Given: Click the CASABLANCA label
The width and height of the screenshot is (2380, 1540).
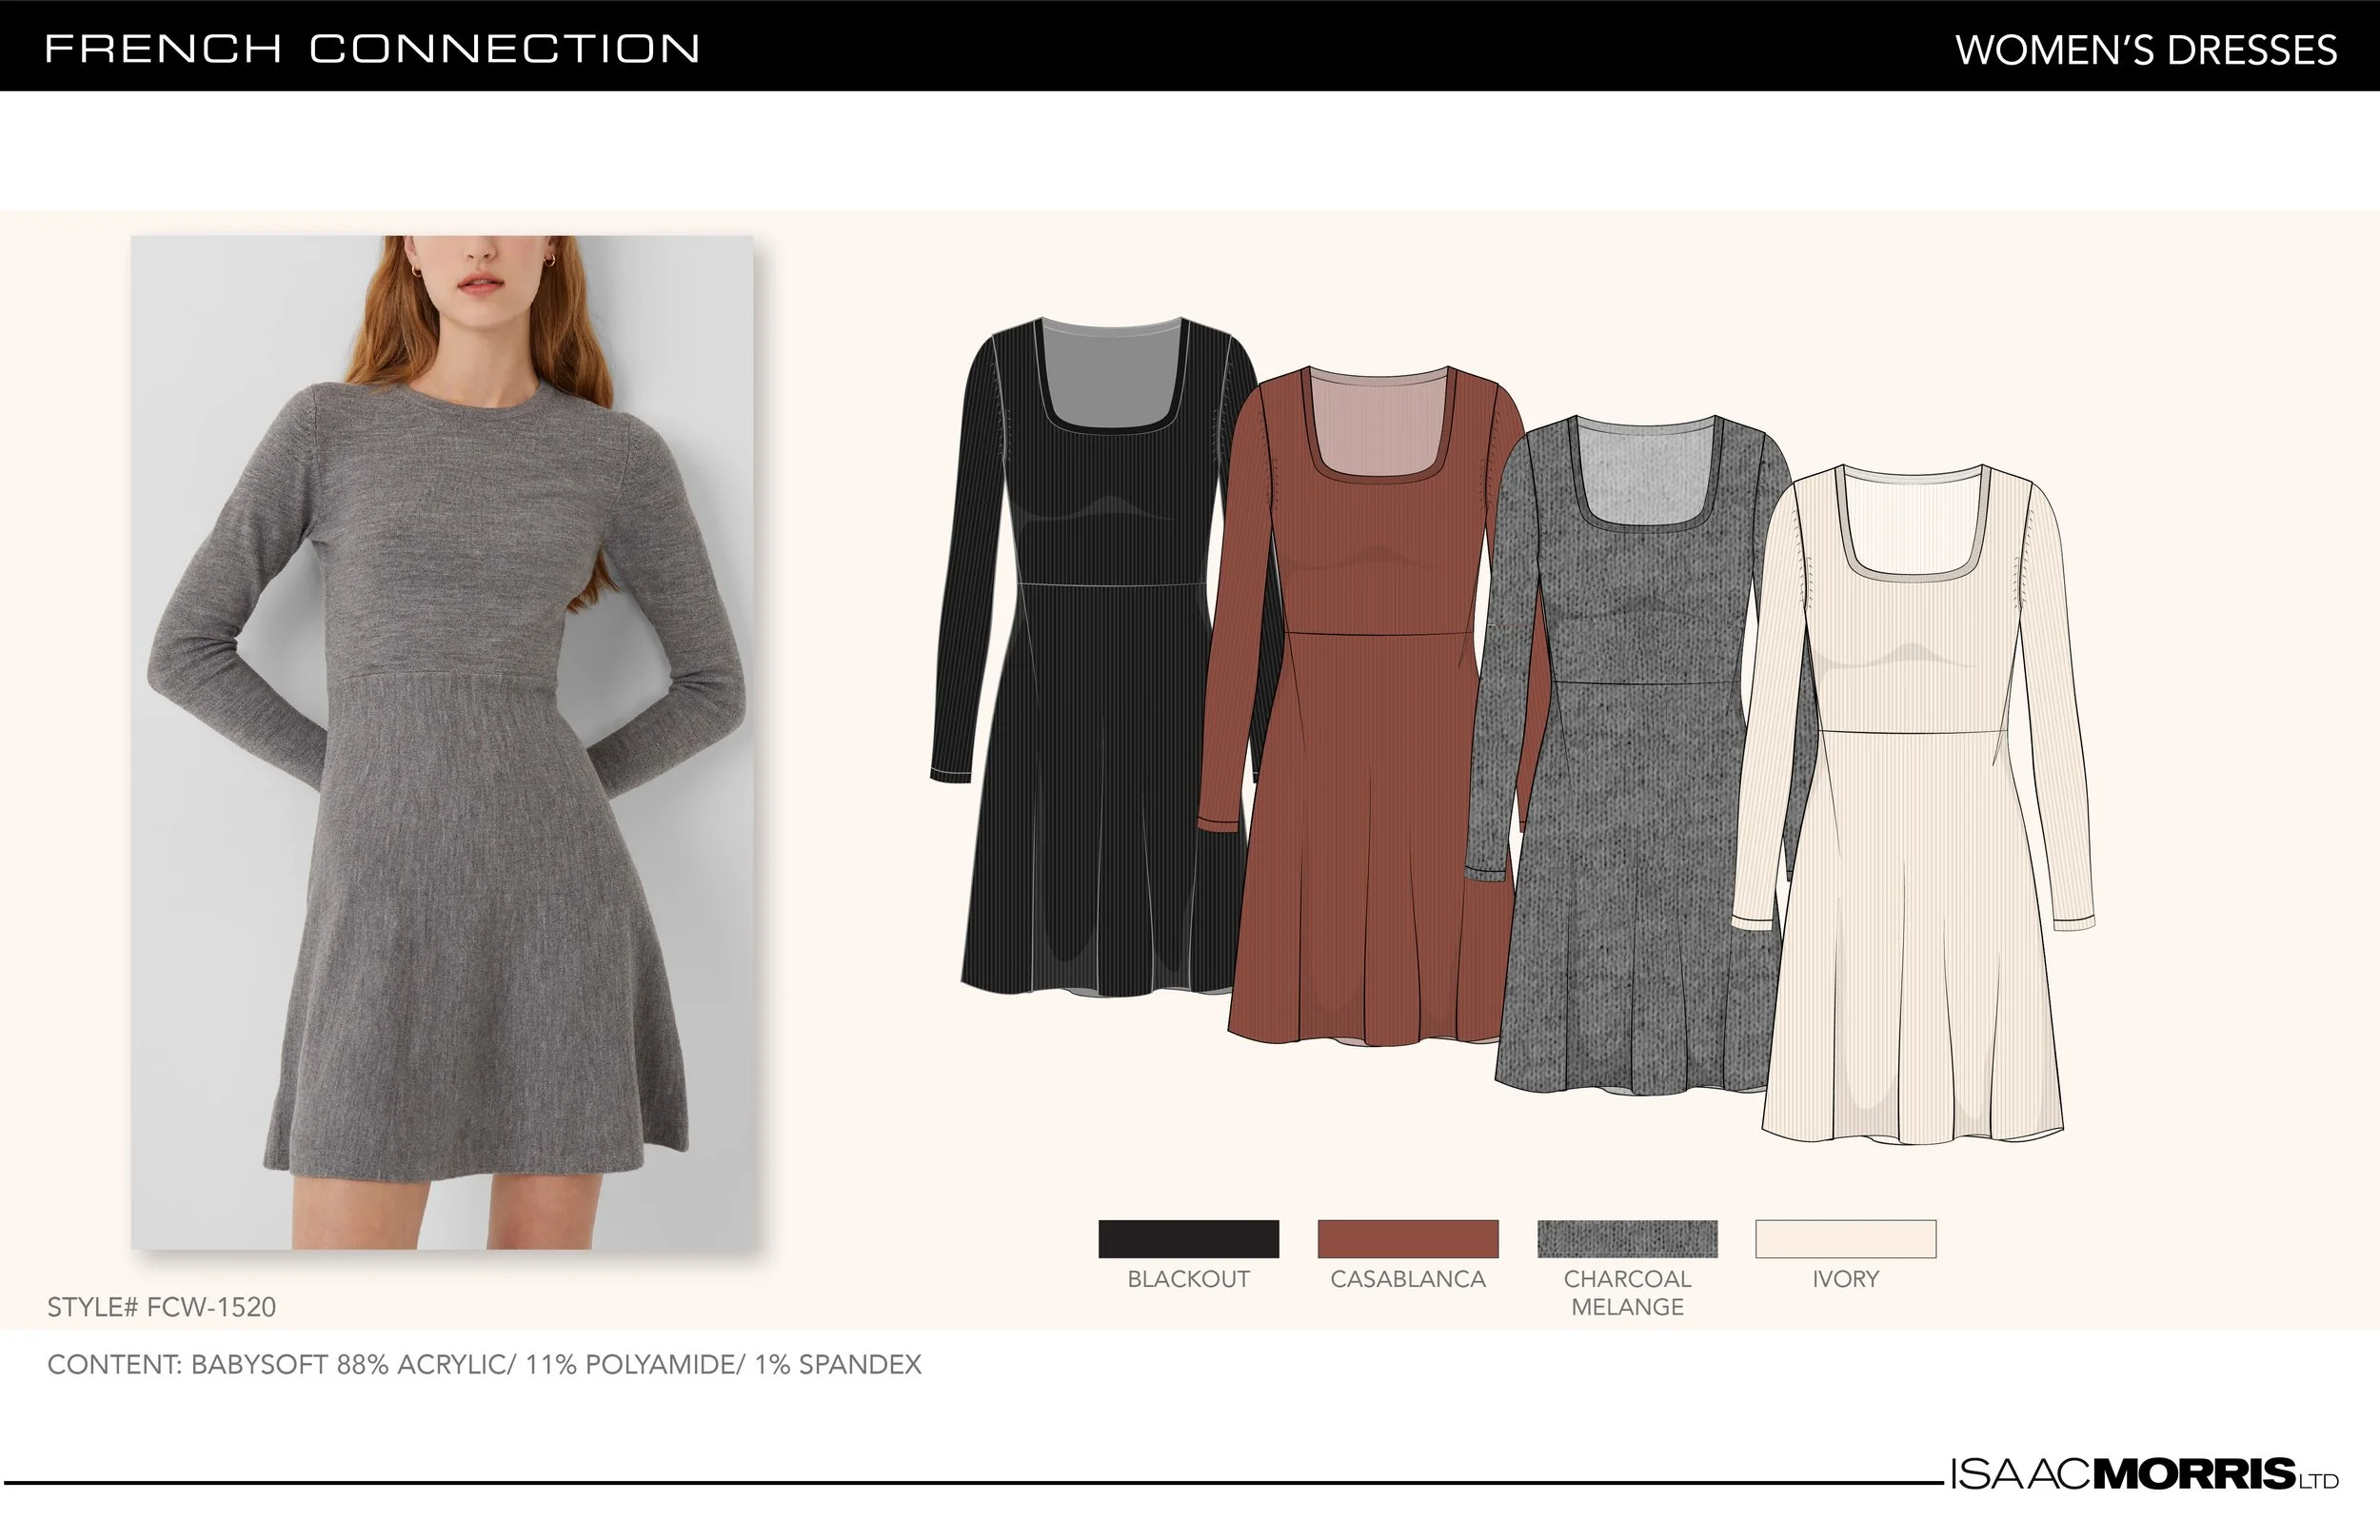Looking at the screenshot, I should (1407, 1279).
